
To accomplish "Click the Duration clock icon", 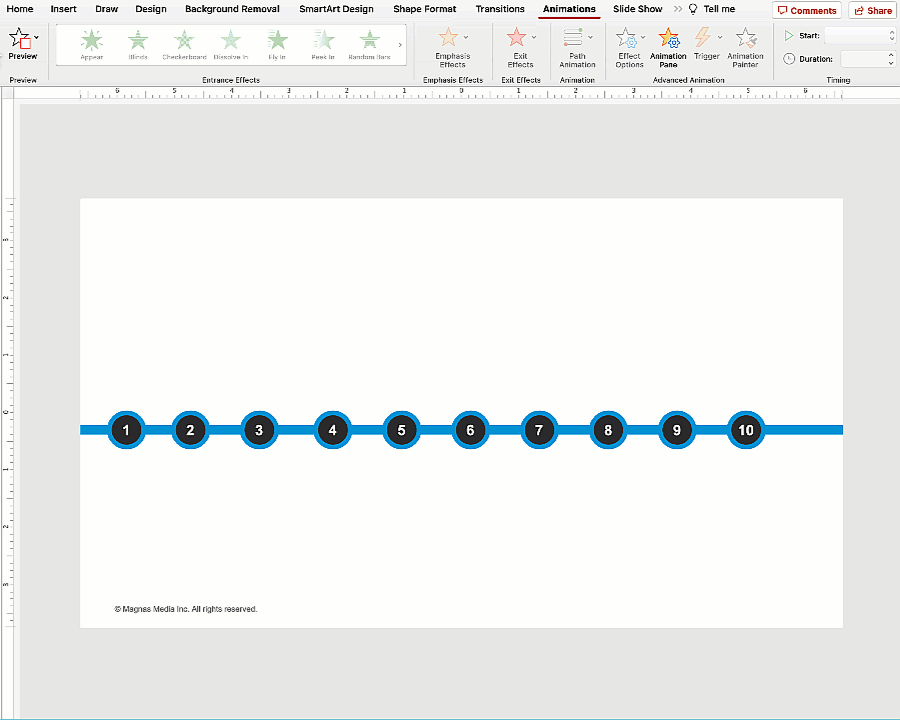I will click(x=789, y=59).
